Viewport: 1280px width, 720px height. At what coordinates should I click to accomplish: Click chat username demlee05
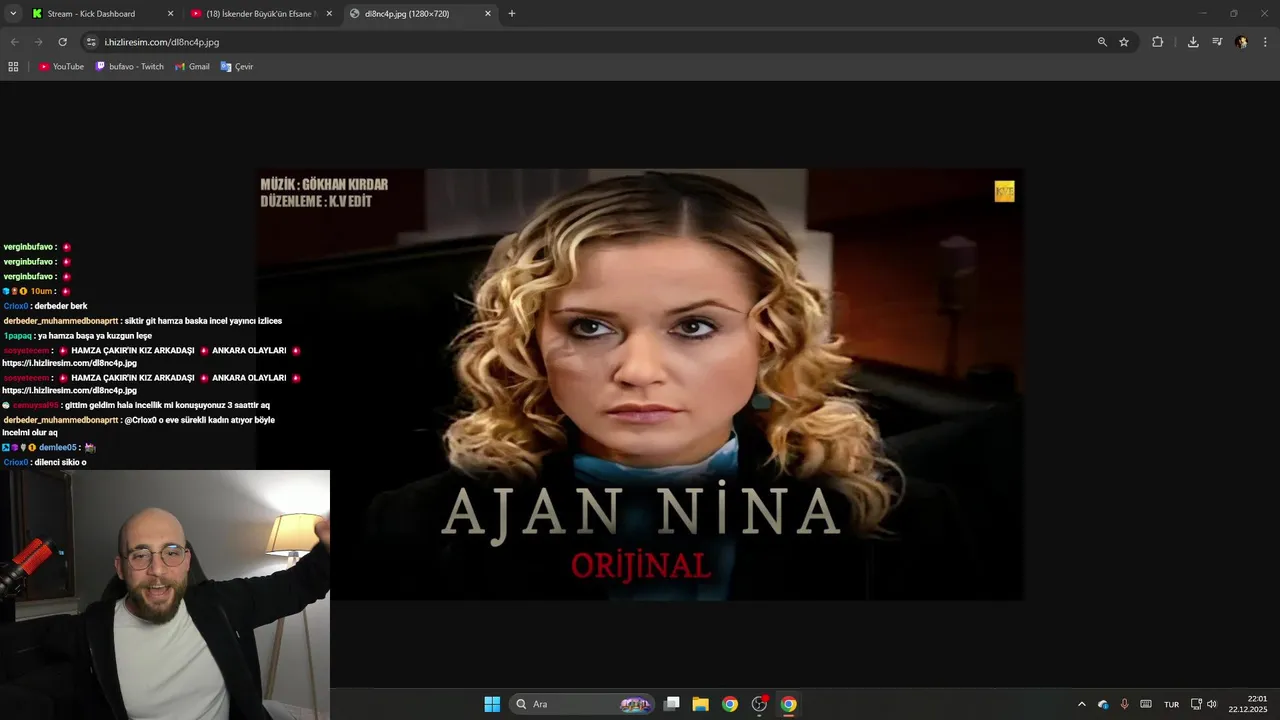click(58, 448)
